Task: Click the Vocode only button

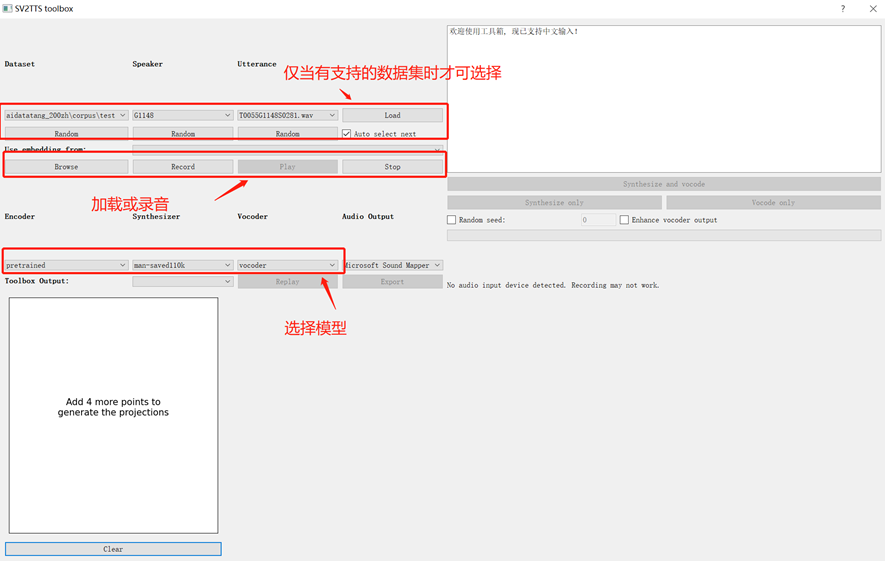Action: click(773, 203)
